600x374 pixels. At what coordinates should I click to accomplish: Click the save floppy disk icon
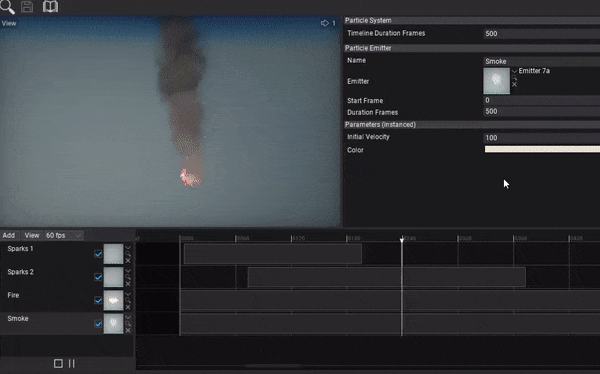pos(27,7)
